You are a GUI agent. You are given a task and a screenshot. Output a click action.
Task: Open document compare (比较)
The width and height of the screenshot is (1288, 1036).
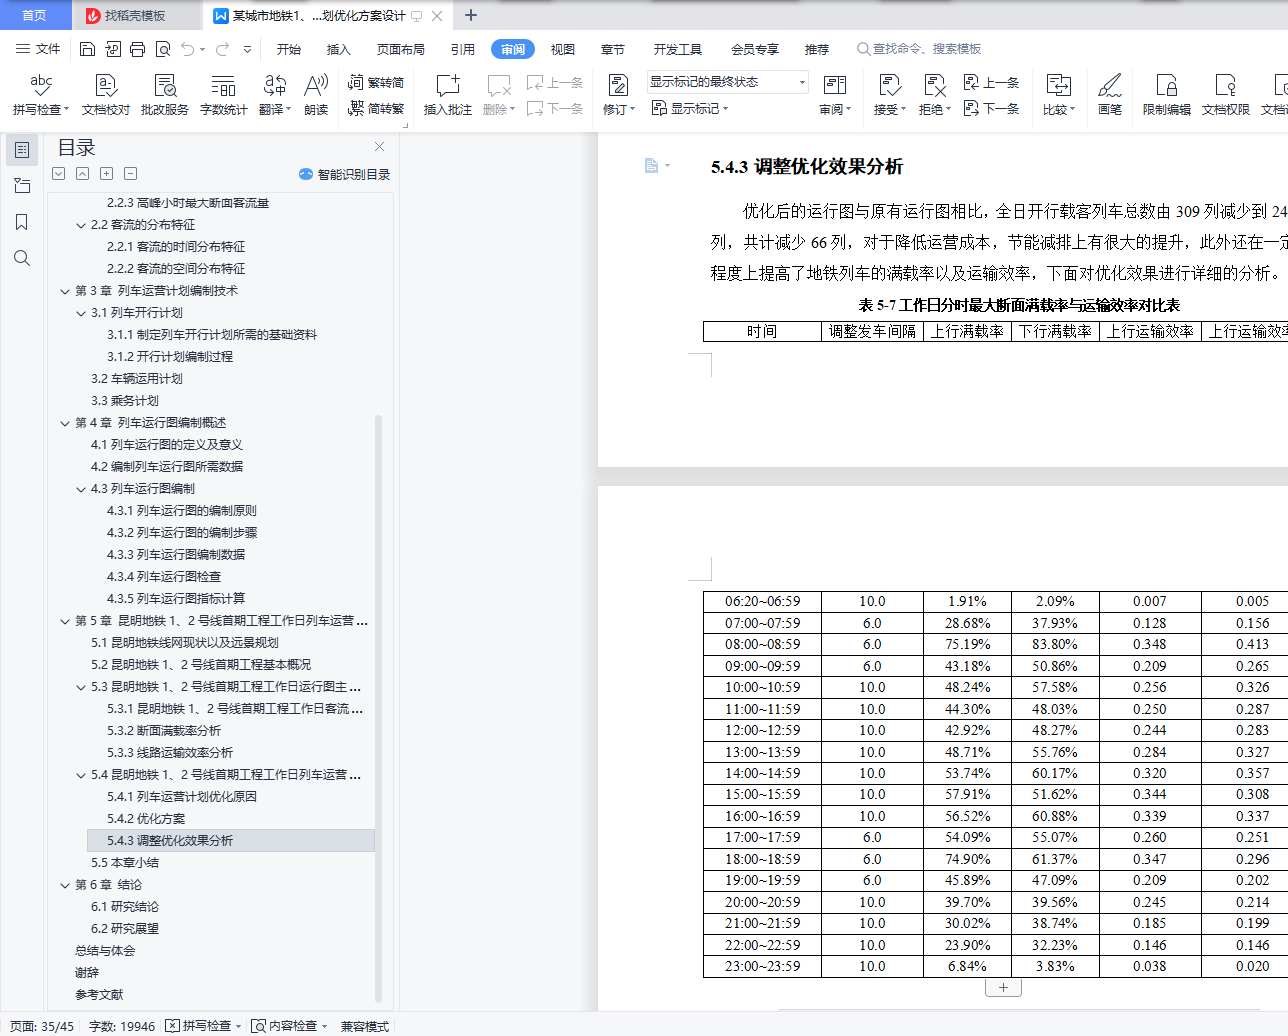1058,95
